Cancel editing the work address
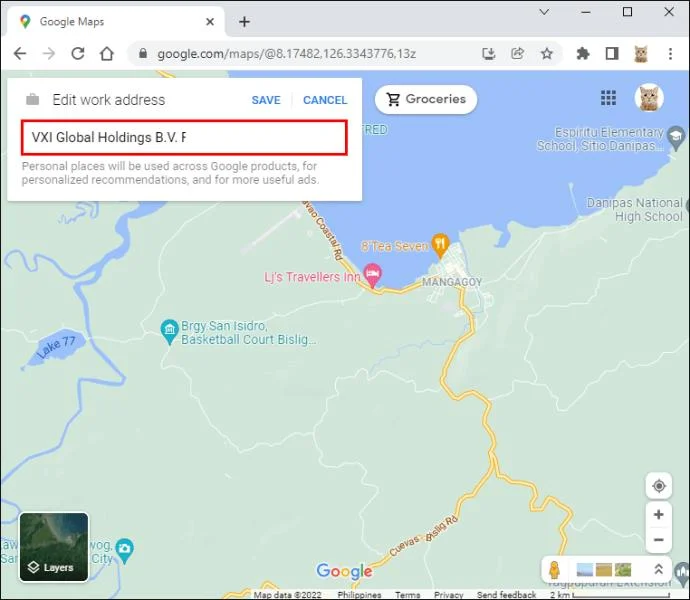690x600 pixels. [325, 100]
